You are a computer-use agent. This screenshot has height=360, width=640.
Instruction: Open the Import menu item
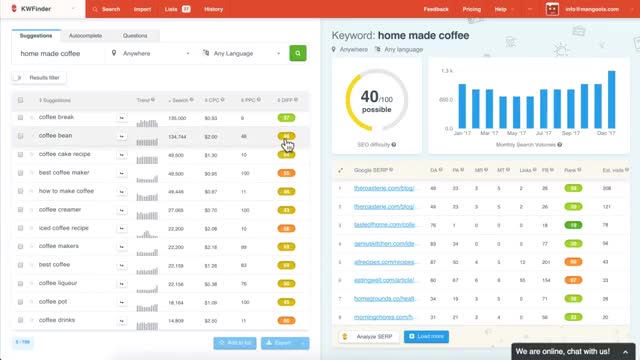(142, 9)
